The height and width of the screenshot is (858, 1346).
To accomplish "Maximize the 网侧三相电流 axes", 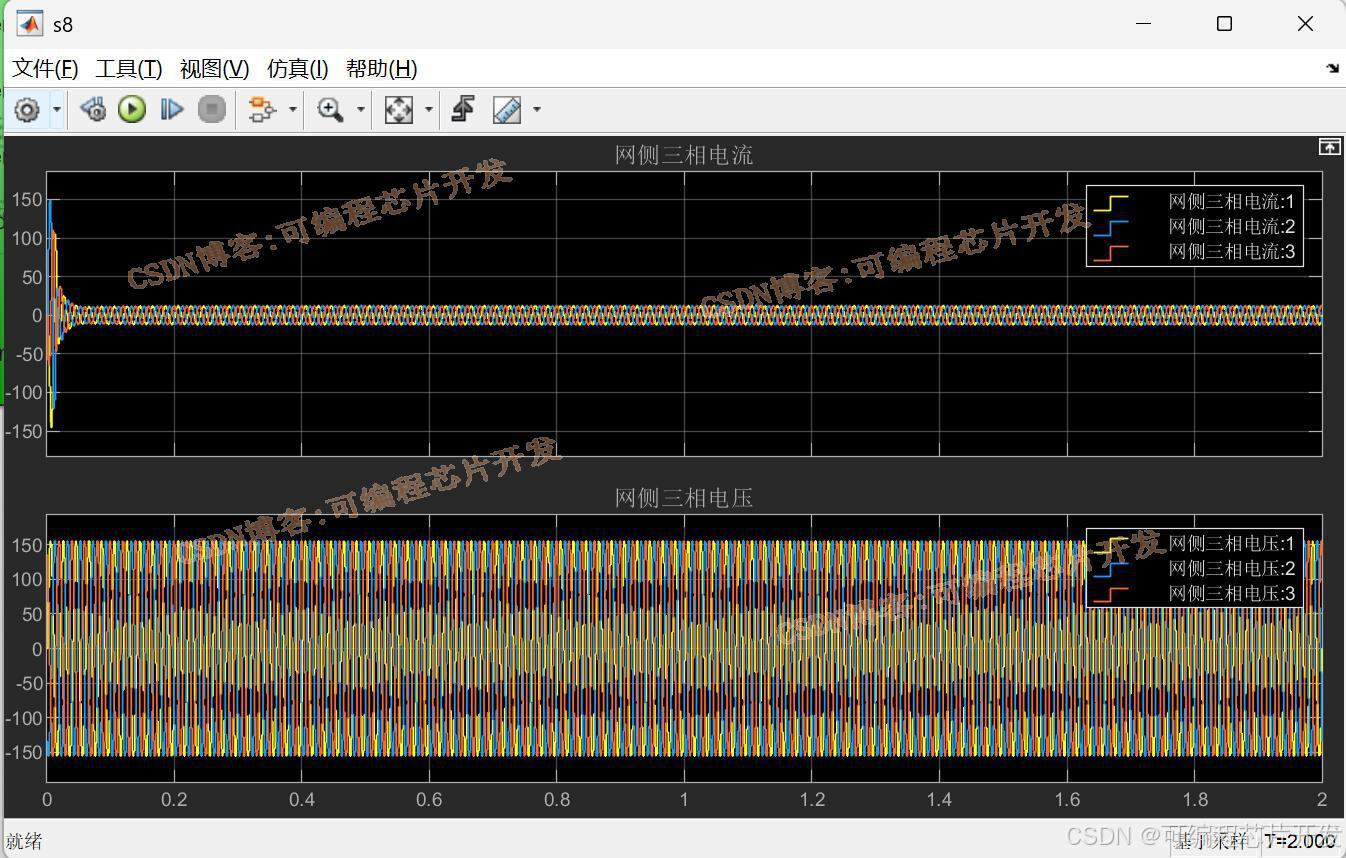I will point(1329,147).
